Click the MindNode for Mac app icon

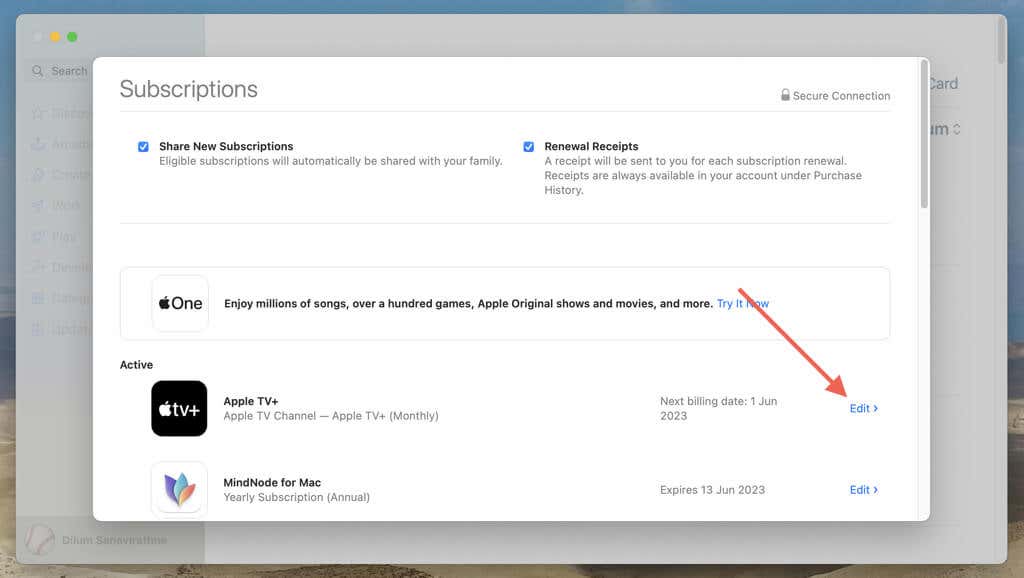179,489
